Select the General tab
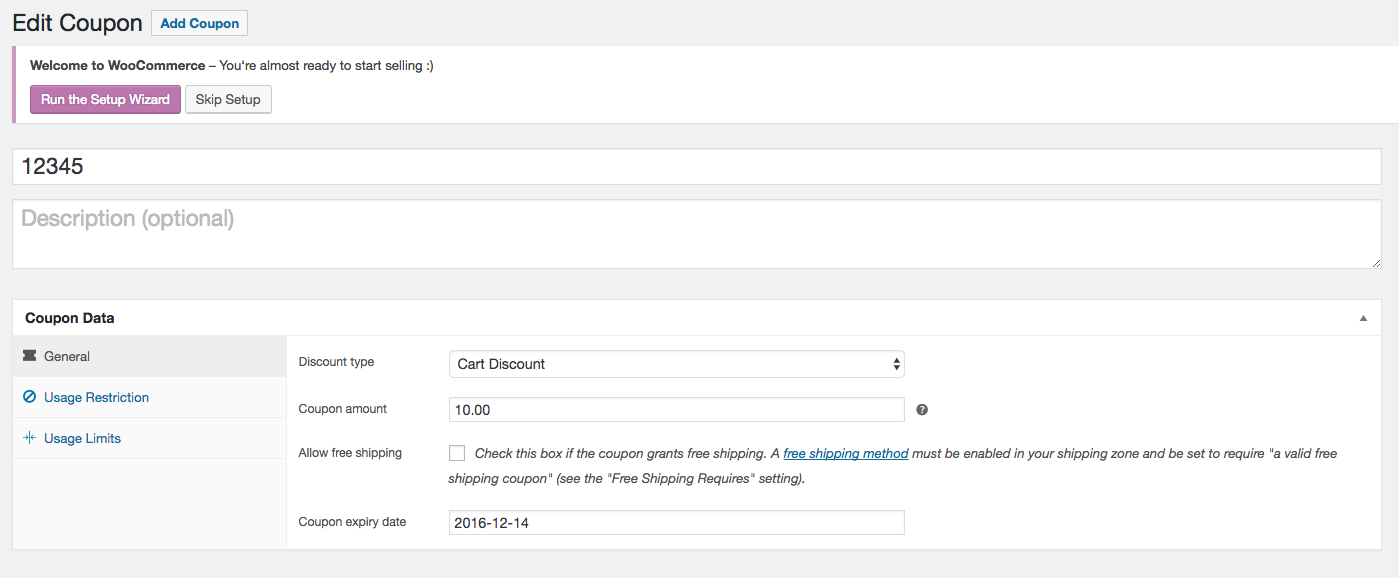 click(x=67, y=356)
